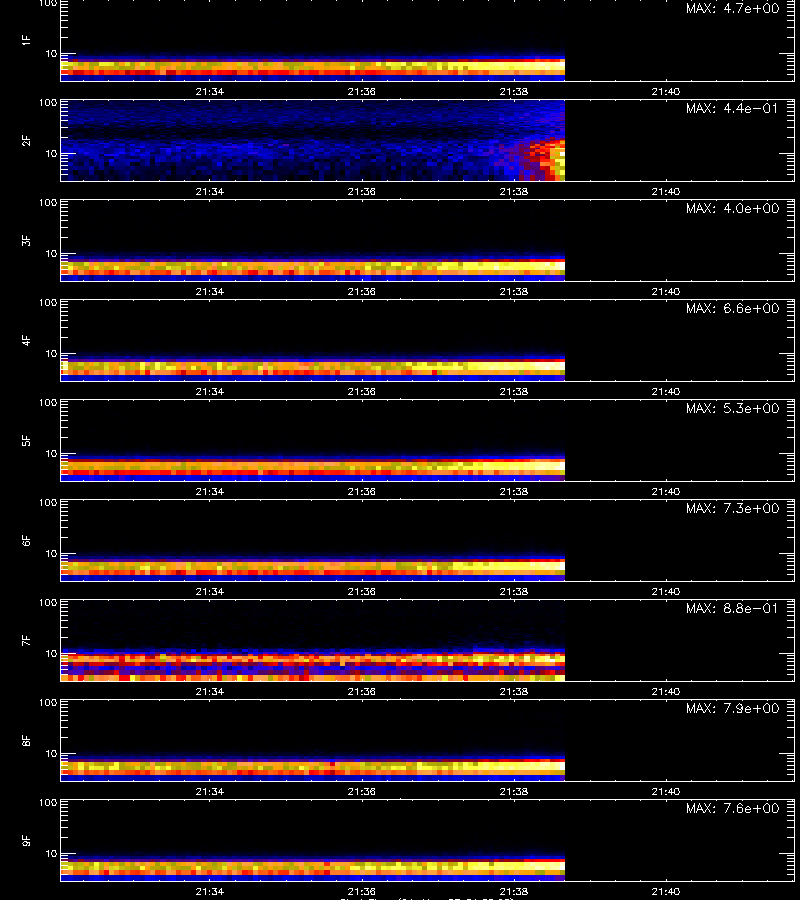Viewport: 800px width, 900px height.
Task: Click the 4F panel axis label
Action: click(x=26, y=340)
